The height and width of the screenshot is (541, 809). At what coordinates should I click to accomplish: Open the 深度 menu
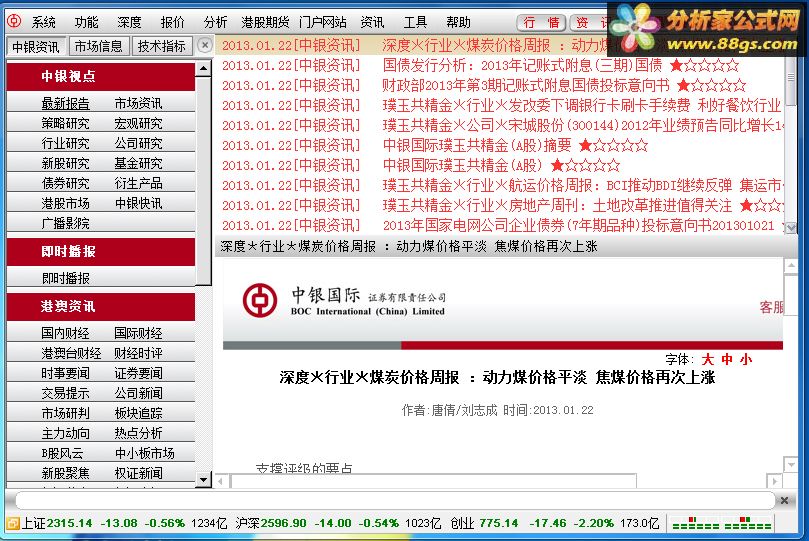click(129, 22)
